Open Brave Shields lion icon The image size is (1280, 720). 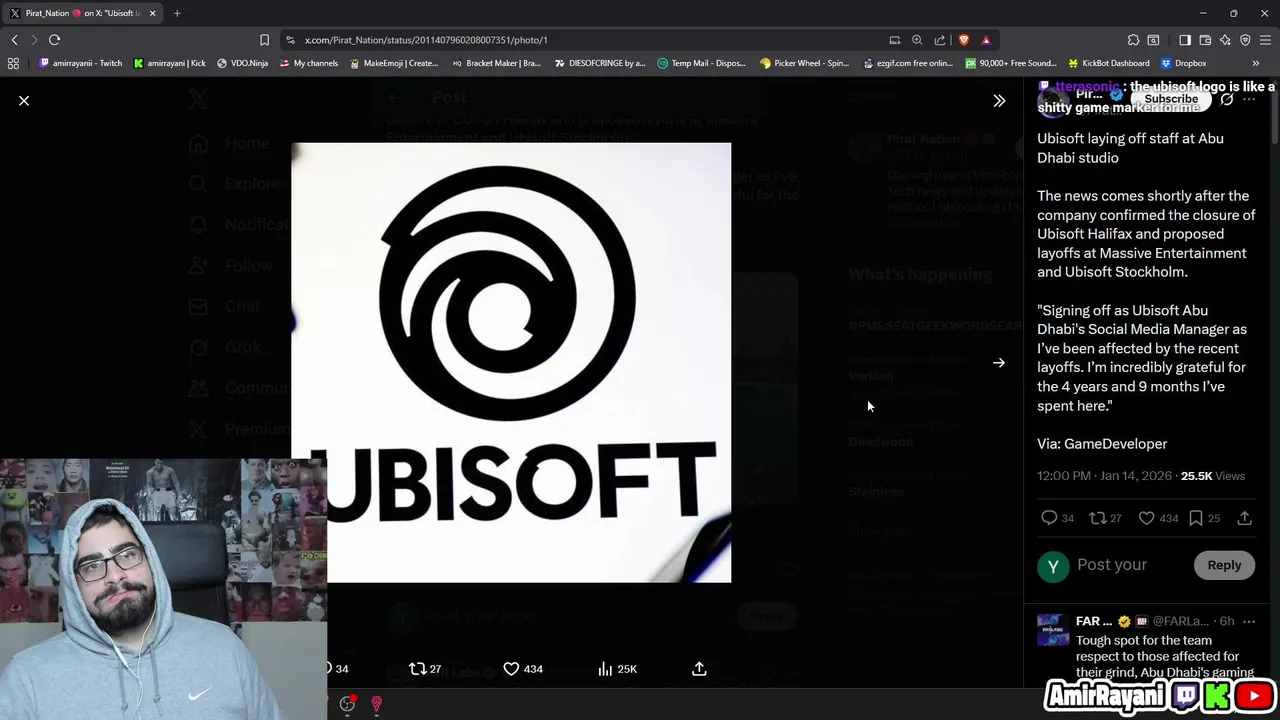[x=964, y=40]
